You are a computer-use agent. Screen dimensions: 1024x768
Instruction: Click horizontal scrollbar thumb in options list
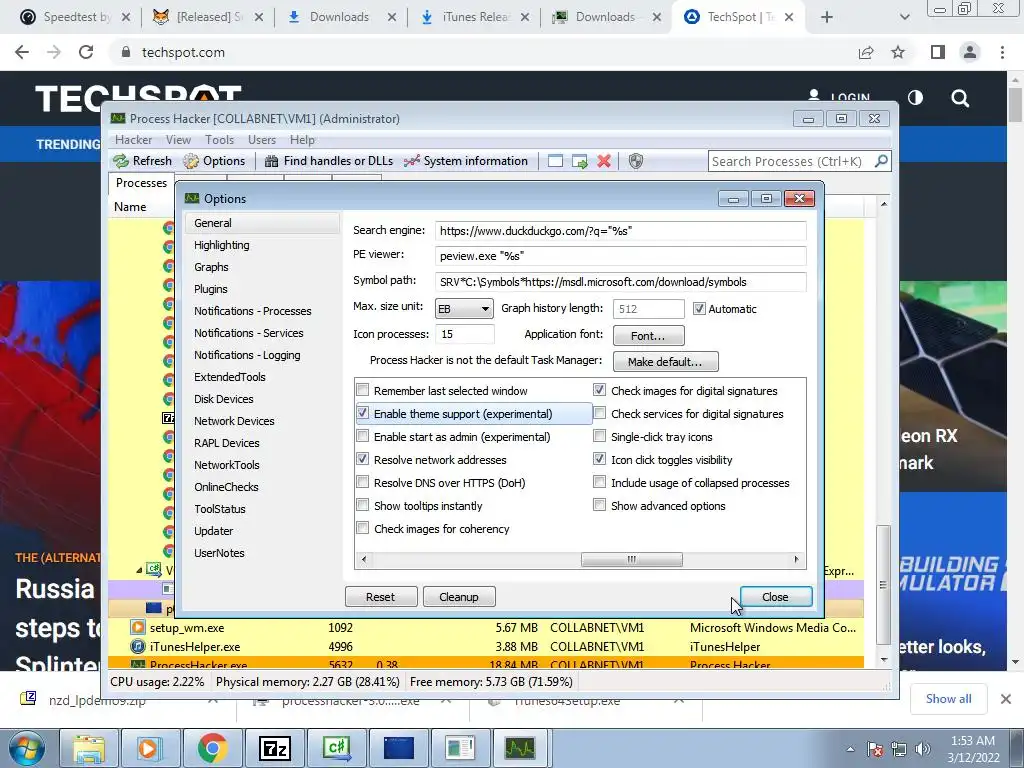[x=632, y=559]
